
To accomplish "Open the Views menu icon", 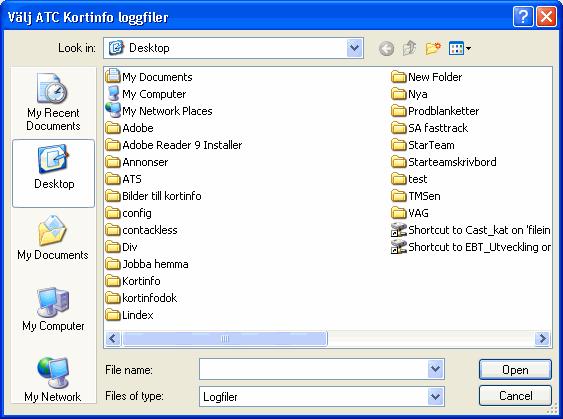I will coord(460,48).
